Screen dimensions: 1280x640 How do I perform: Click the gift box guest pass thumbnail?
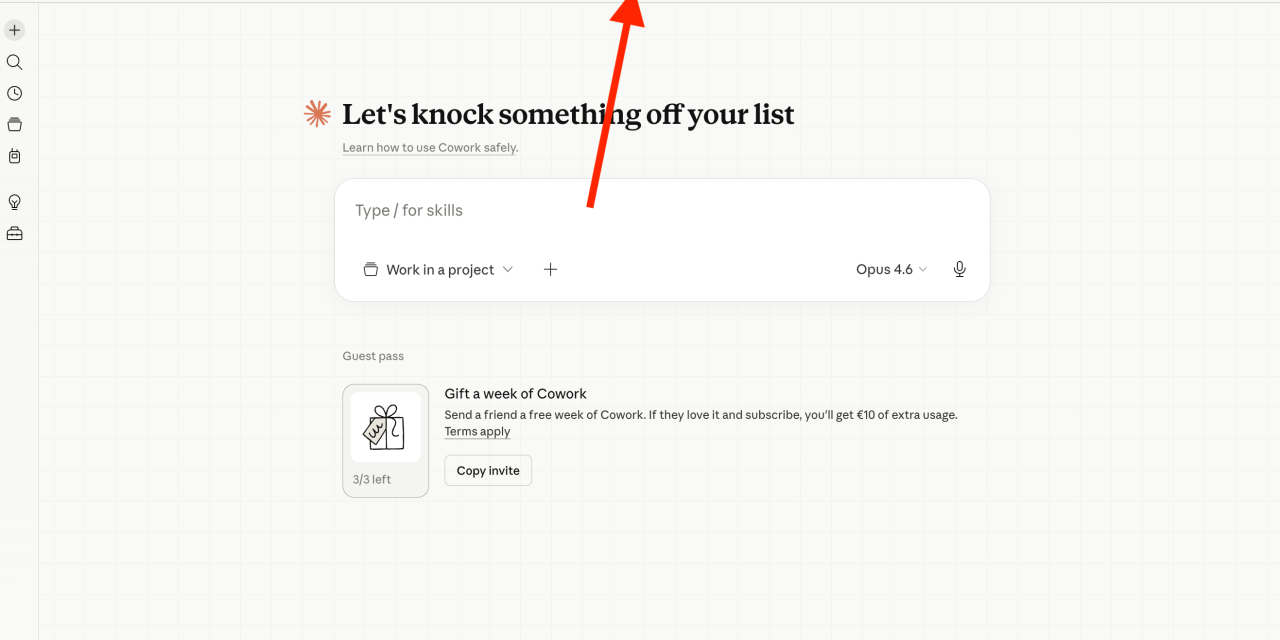coord(385,427)
